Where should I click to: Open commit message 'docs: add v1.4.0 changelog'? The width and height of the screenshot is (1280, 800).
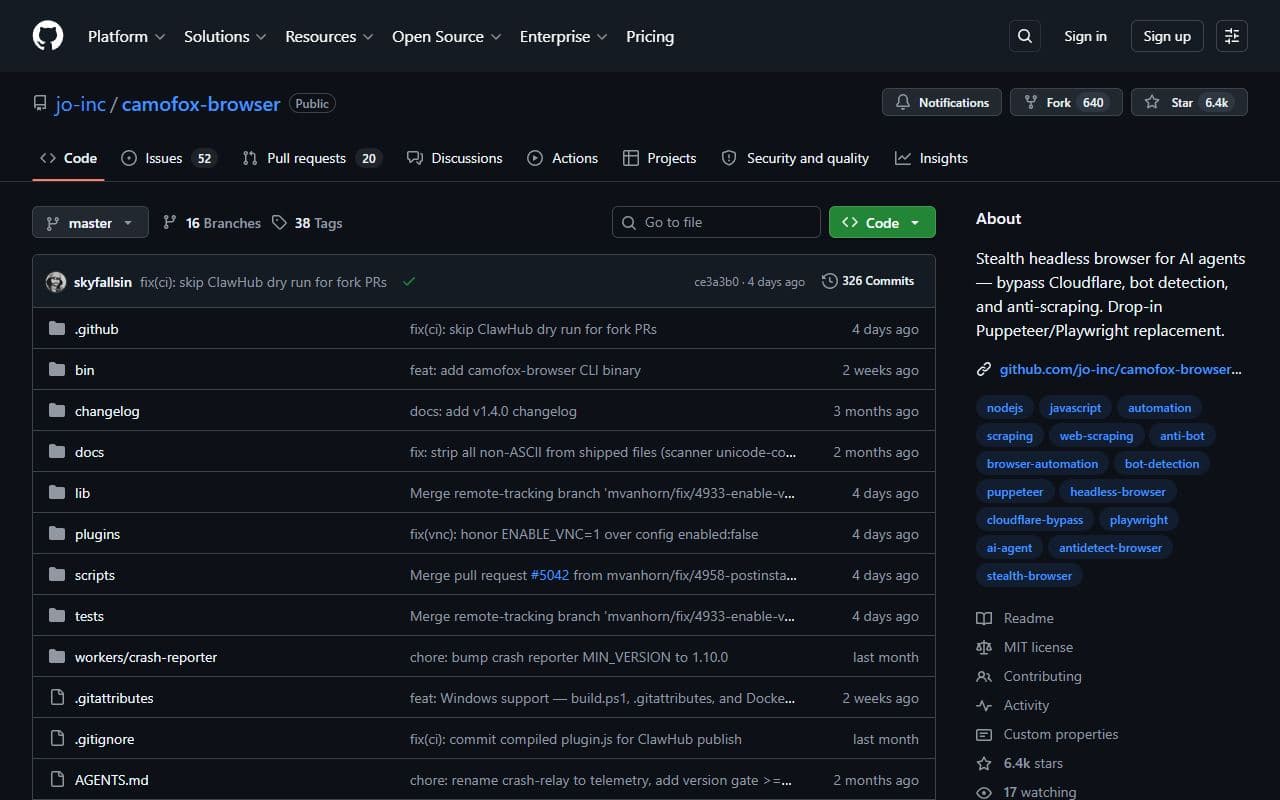493,411
